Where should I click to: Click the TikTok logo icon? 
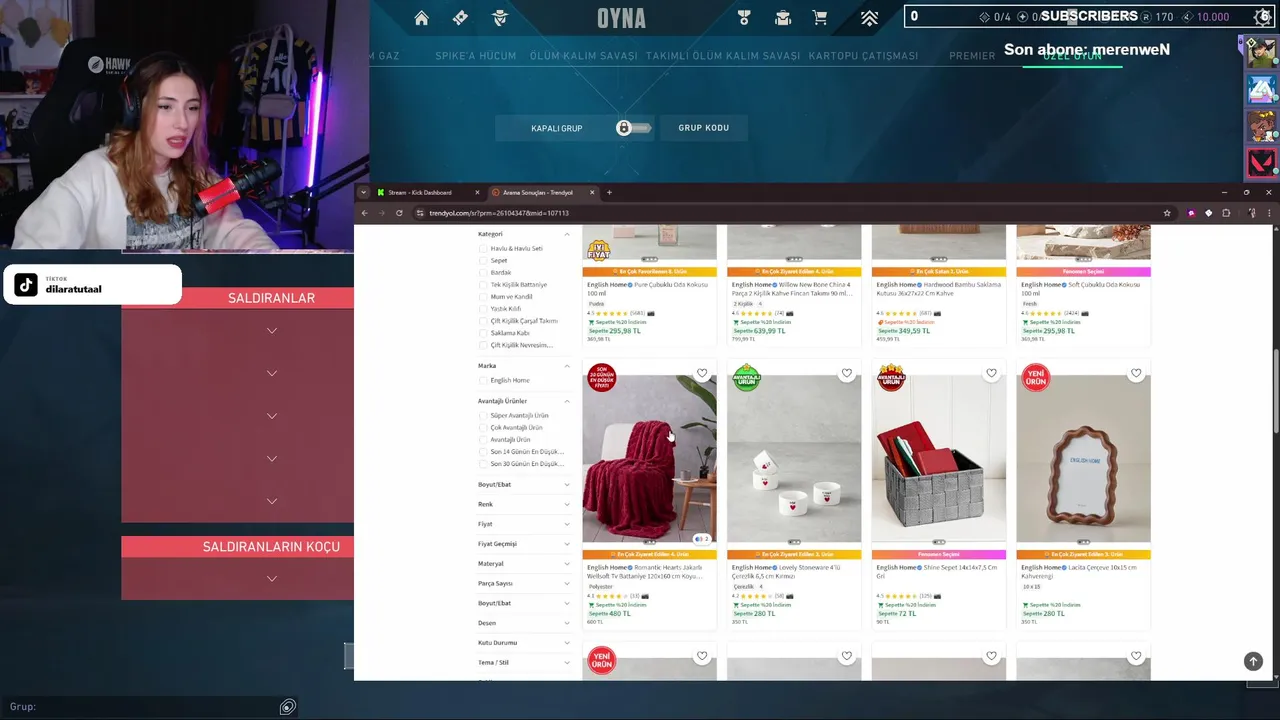[x=26, y=285]
